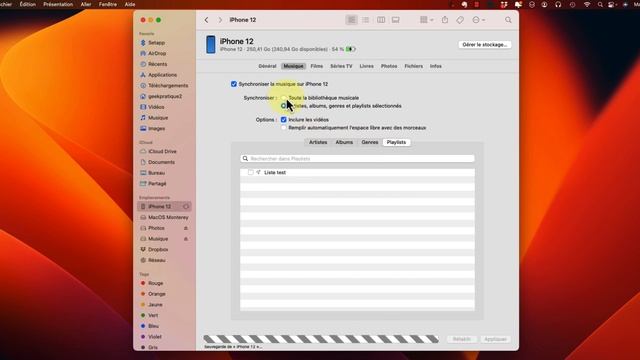Viewport: 640px width, 360px height.
Task: Show the Genres segment
Action: (370, 142)
